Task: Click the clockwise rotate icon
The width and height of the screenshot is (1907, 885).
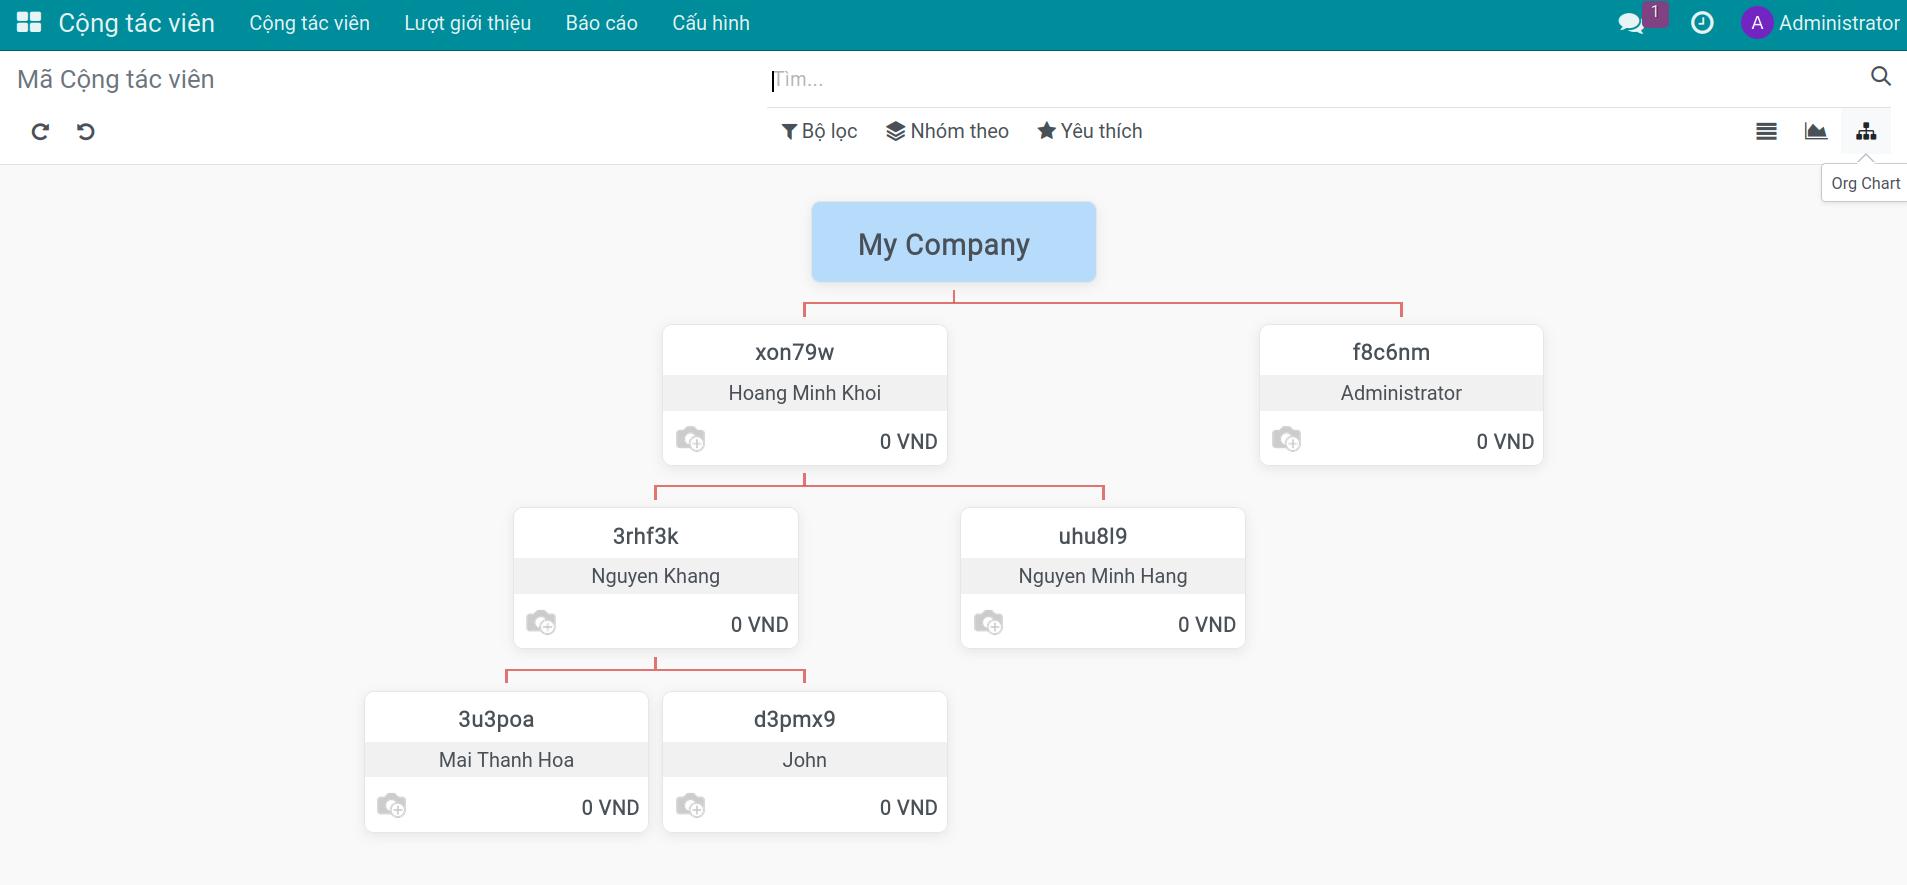Action: coord(40,131)
